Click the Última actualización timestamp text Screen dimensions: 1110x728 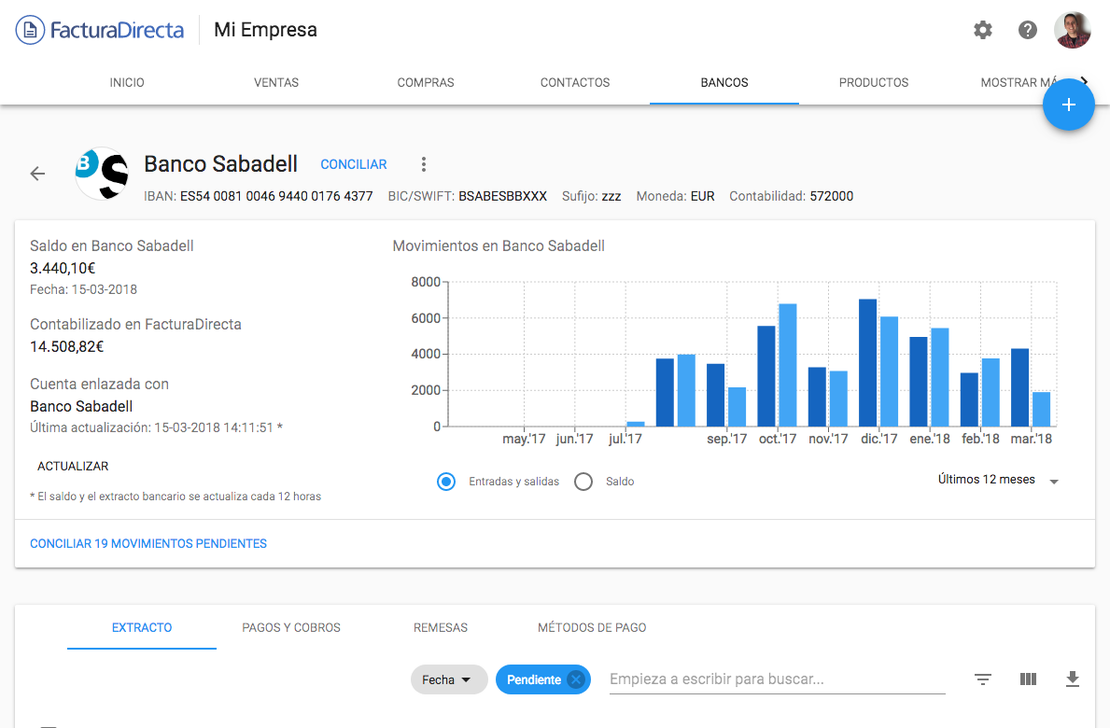pyautogui.click(x=156, y=428)
